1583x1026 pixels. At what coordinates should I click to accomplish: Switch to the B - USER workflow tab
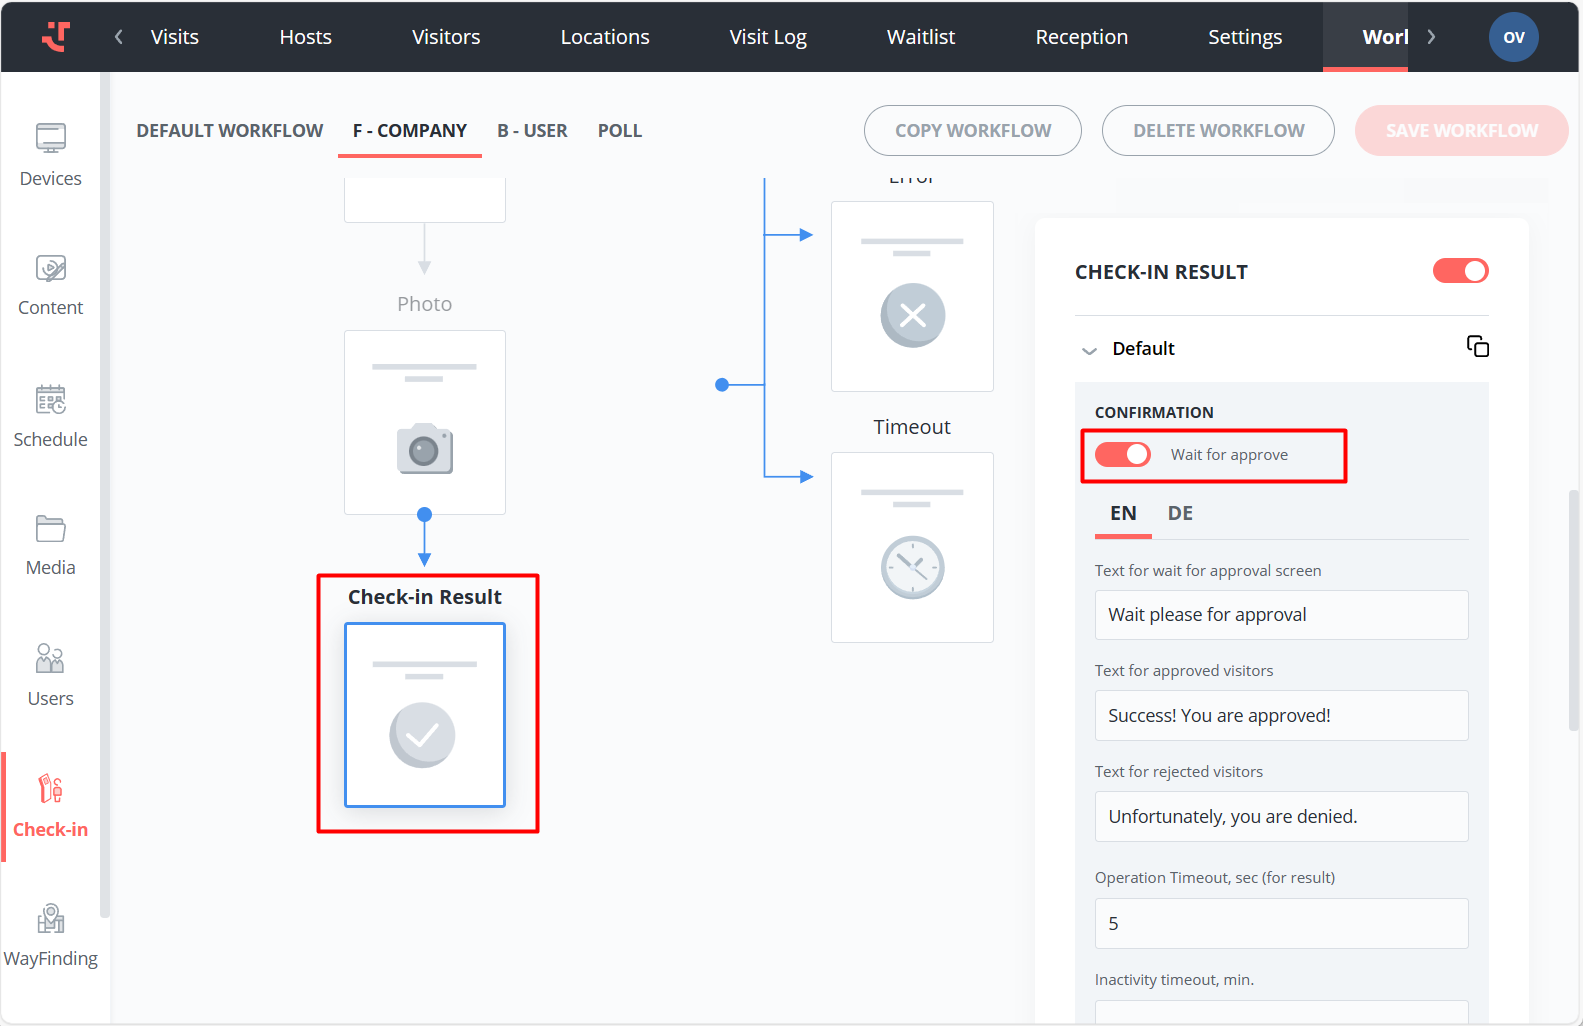coord(532,131)
